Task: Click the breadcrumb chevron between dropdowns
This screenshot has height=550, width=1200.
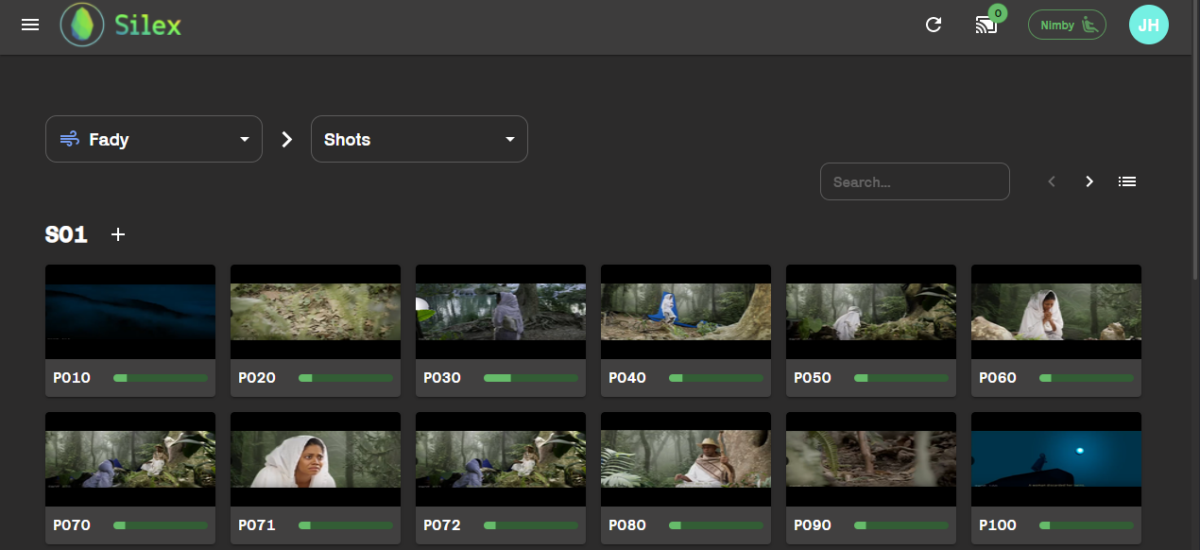Action: (287, 139)
